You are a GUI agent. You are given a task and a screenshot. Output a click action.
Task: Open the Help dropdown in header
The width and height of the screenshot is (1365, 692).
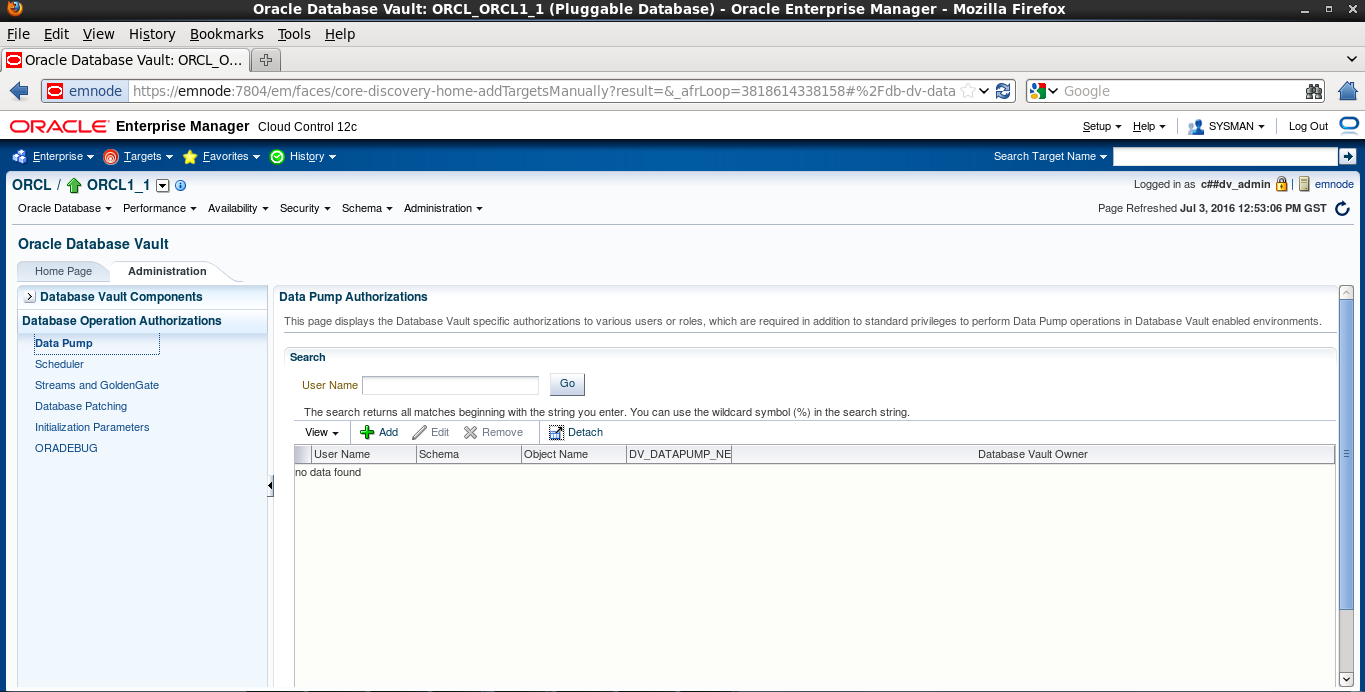click(x=1149, y=126)
